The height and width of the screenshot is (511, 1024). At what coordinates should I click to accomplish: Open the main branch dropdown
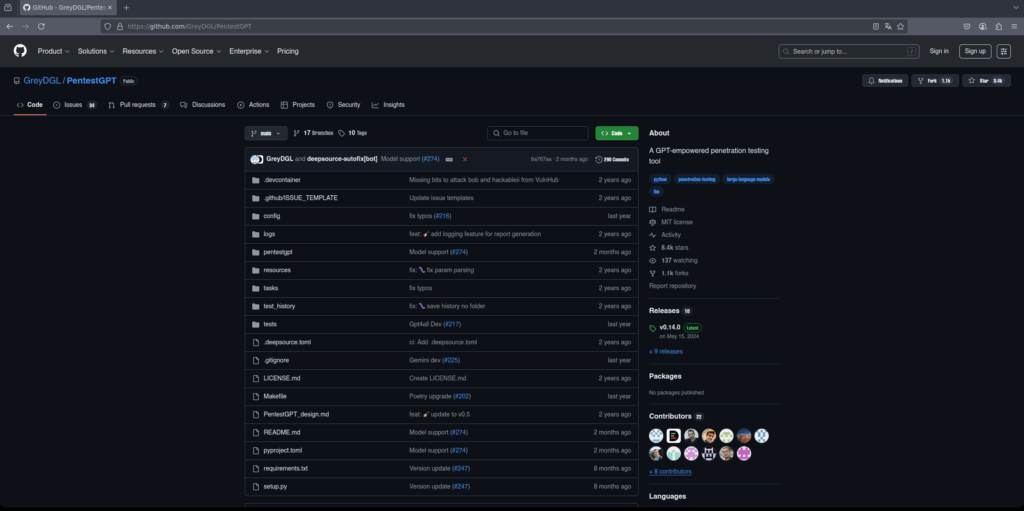pyautogui.click(x=266, y=133)
